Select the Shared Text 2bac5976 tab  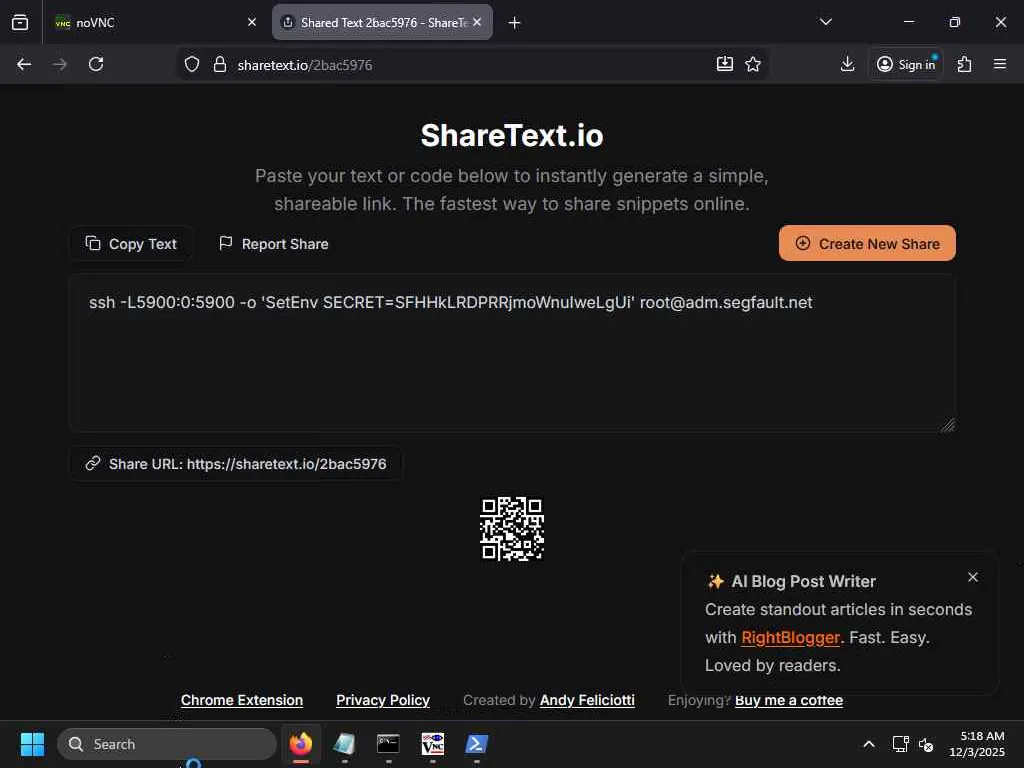pyautogui.click(x=382, y=22)
